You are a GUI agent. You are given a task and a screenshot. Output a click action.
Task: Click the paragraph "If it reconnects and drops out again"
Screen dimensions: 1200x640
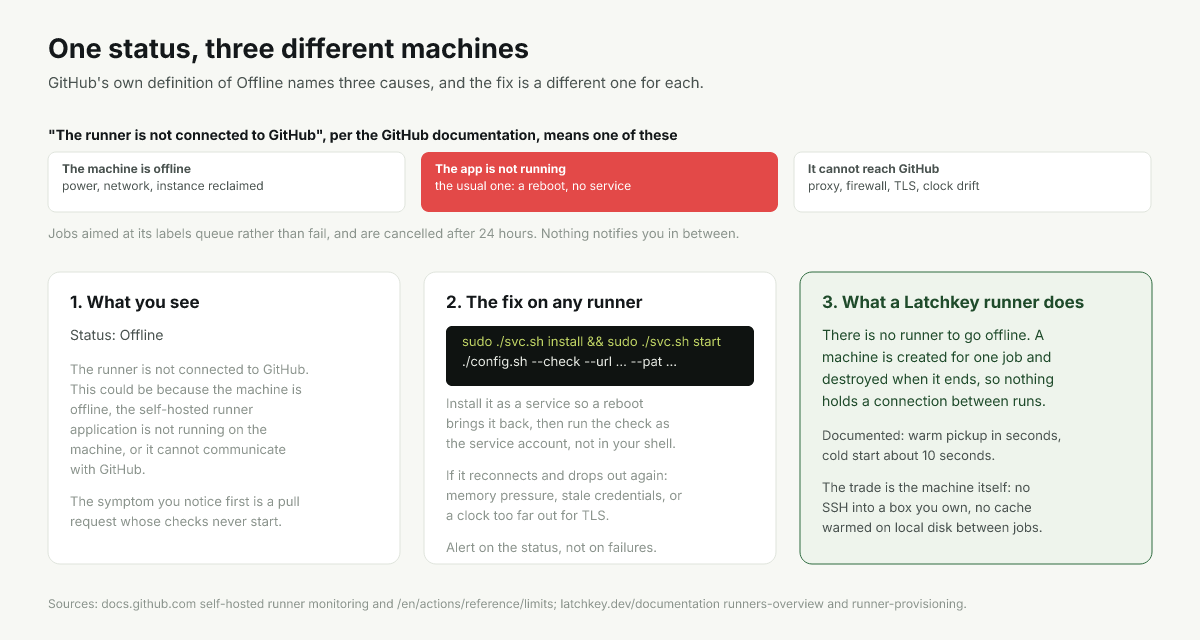(564, 496)
